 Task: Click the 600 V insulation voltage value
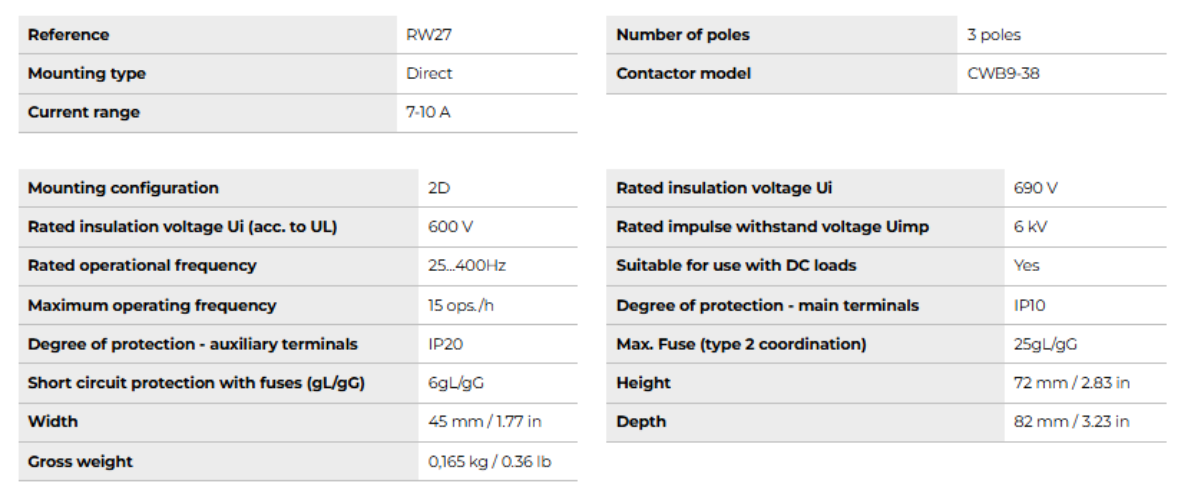[449, 227]
